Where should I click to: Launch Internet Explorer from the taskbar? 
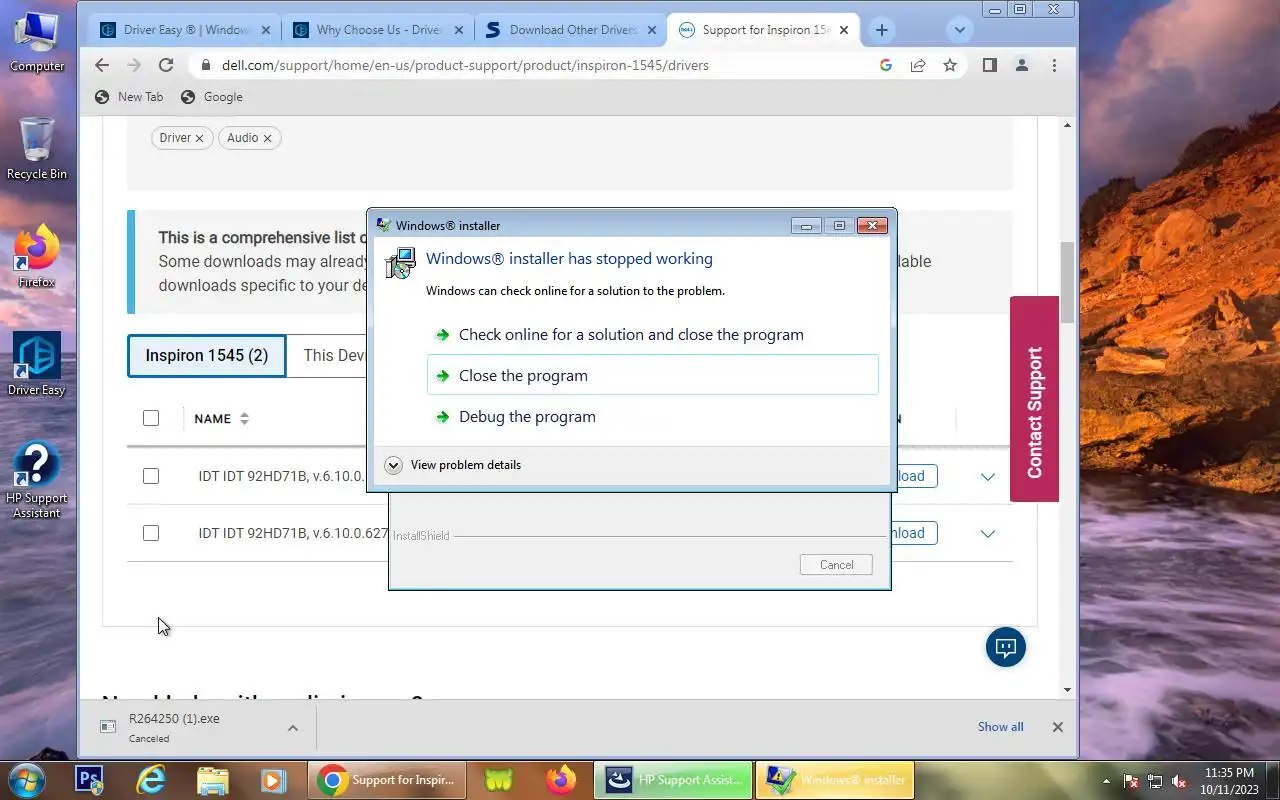[x=151, y=780]
